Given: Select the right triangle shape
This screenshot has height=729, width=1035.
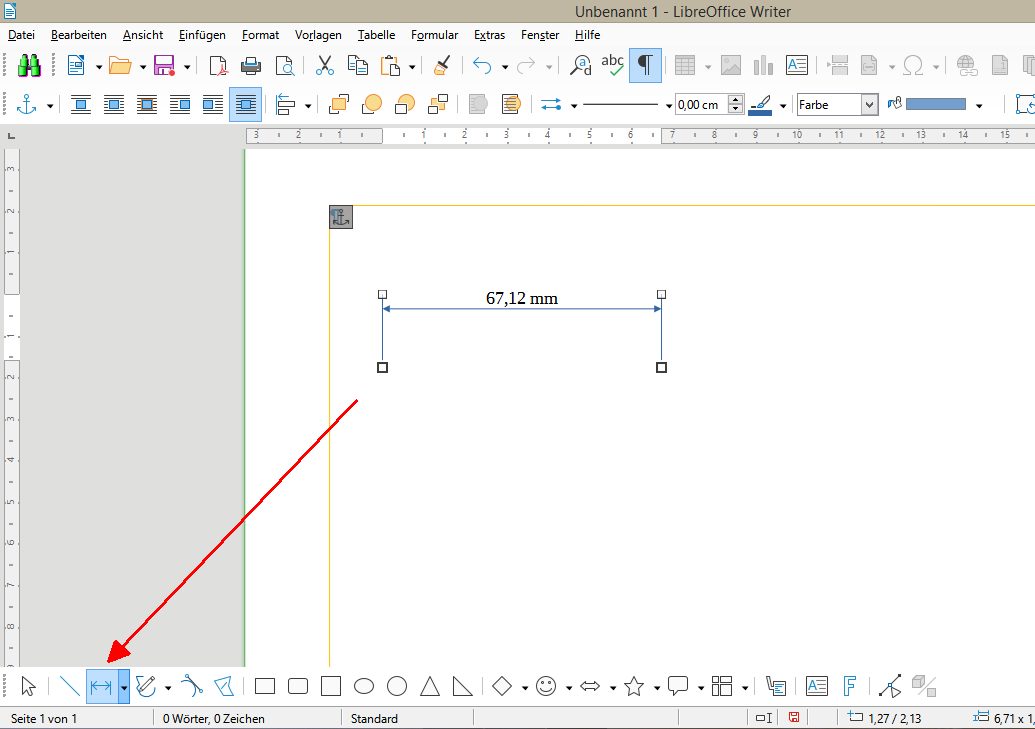Looking at the screenshot, I should 463,687.
